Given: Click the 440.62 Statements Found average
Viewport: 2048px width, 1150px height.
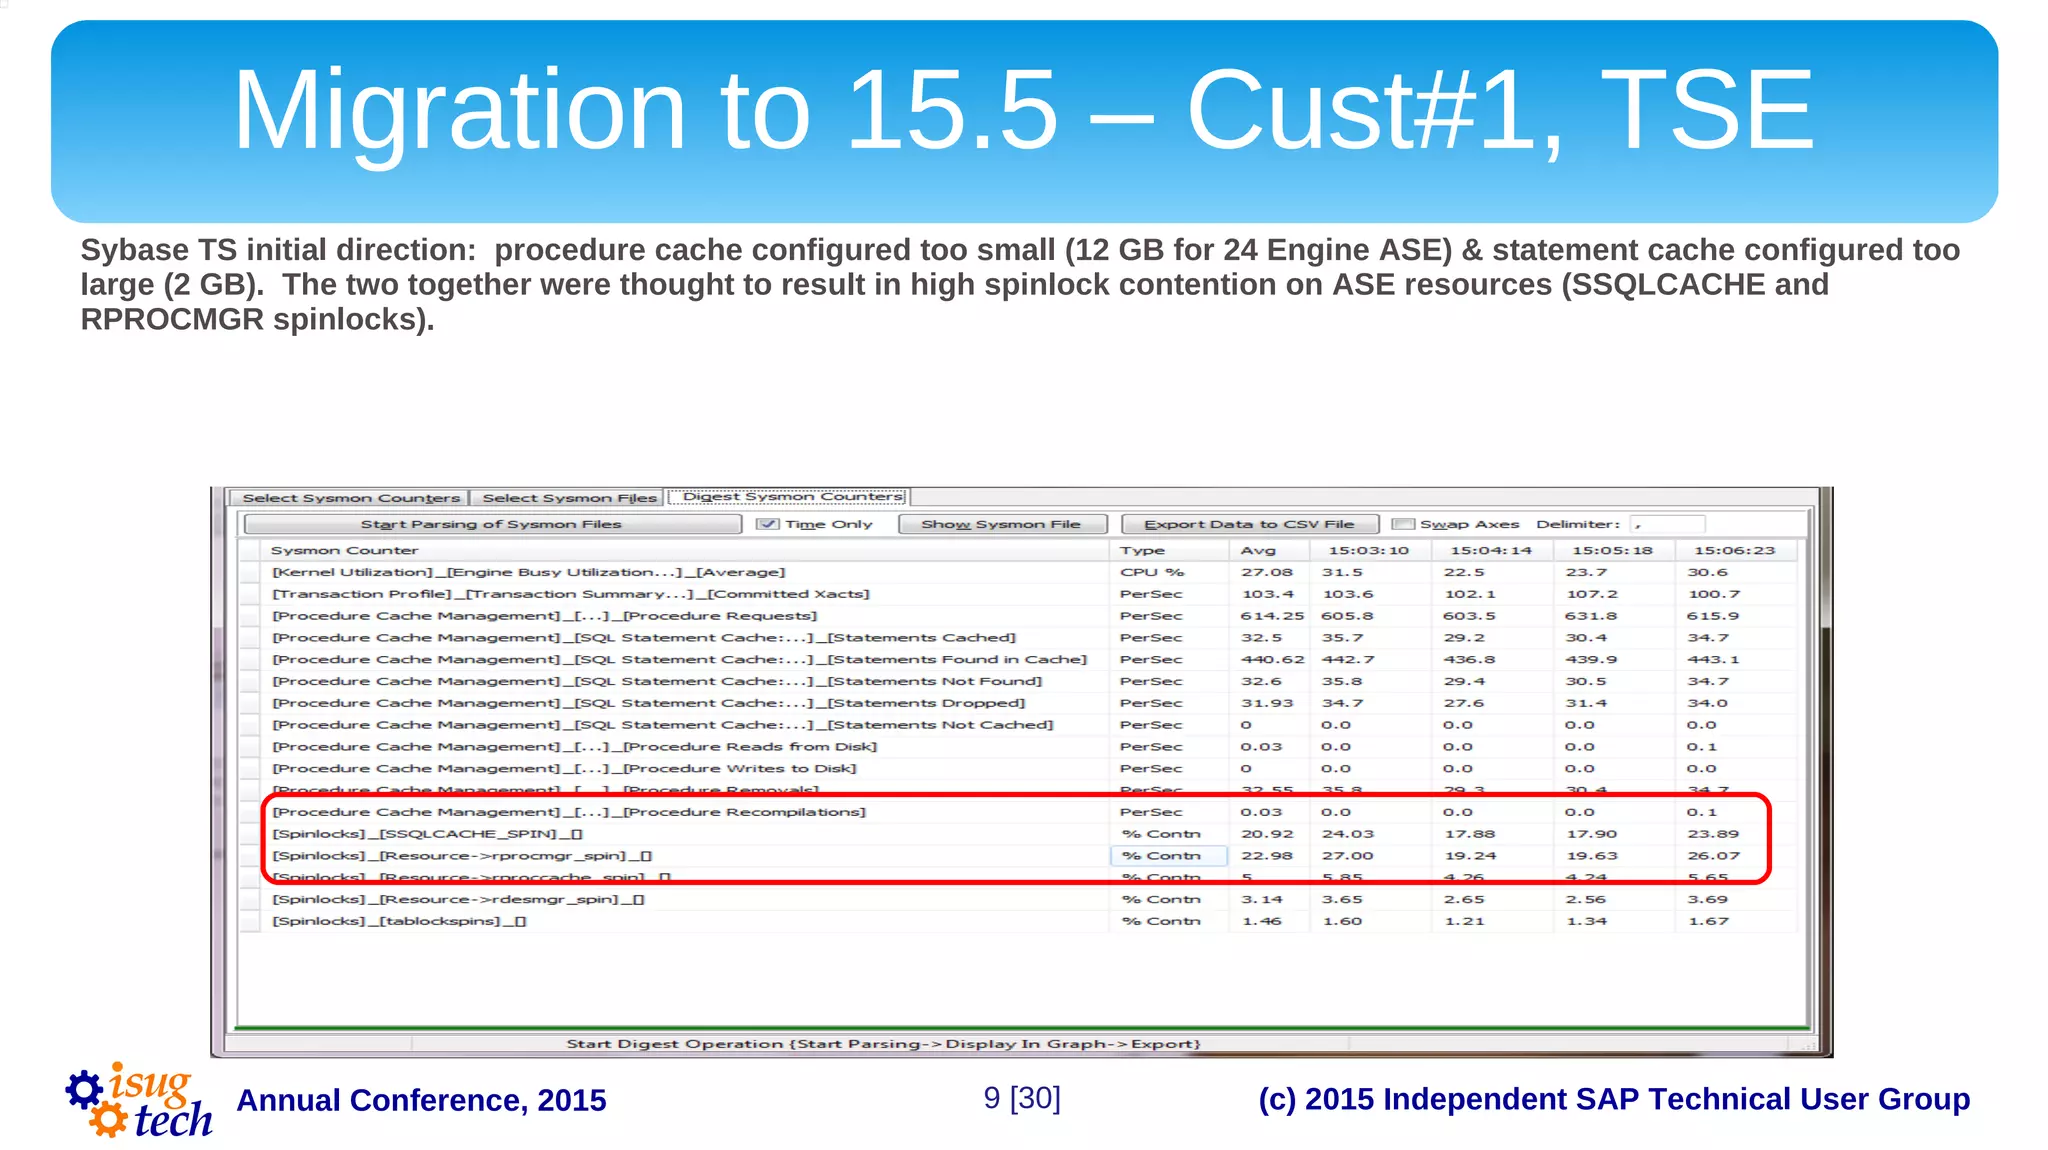Looking at the screenshot, I should pos(1272,660).
